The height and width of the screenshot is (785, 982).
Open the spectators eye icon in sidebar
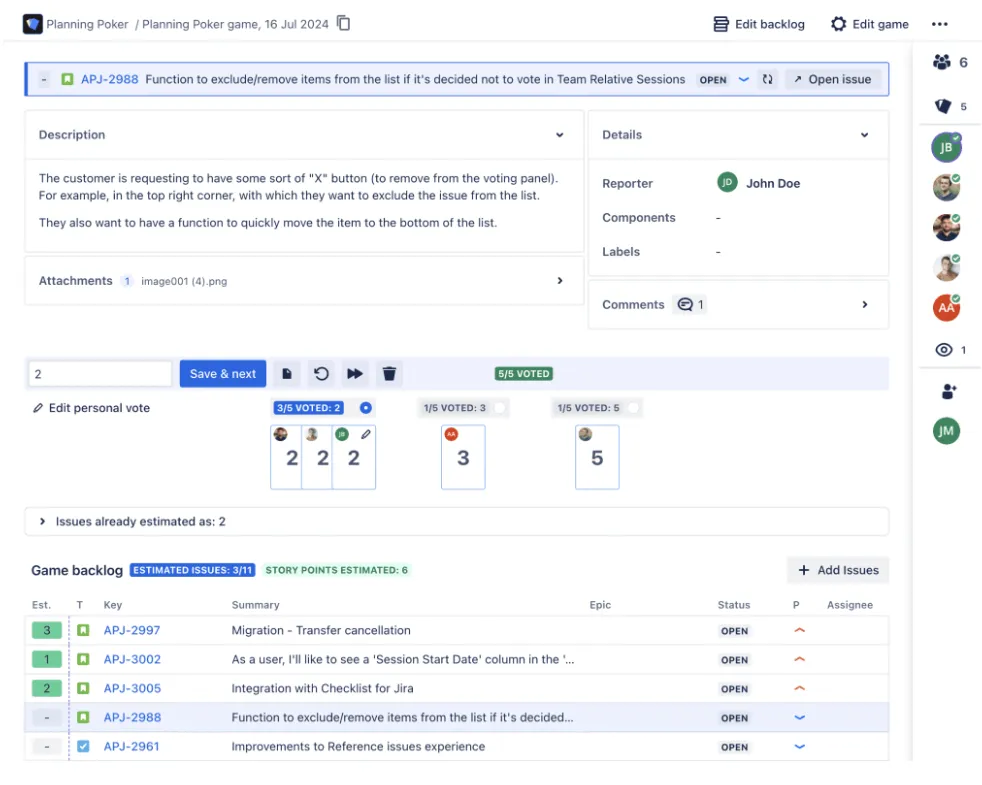click(944, 350)
